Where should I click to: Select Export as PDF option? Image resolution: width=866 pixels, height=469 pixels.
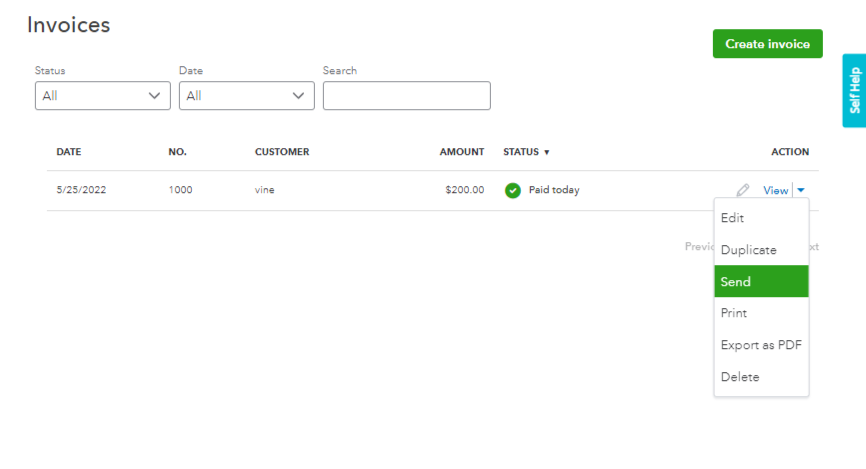coord(761,345)
